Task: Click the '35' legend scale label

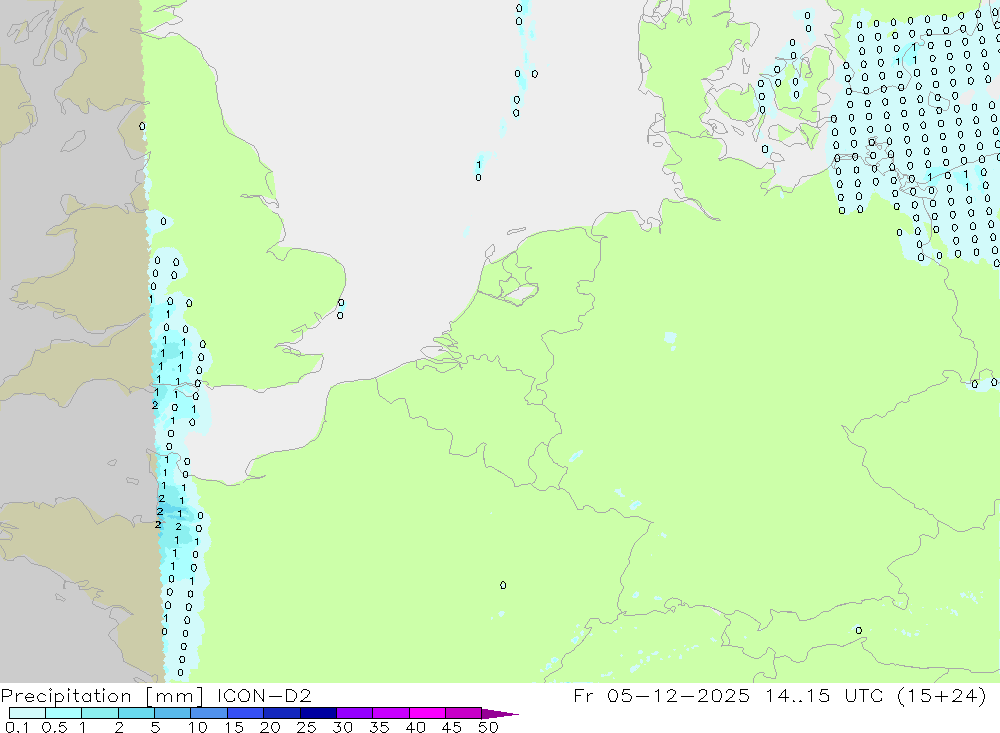Action: coord(379,727)
